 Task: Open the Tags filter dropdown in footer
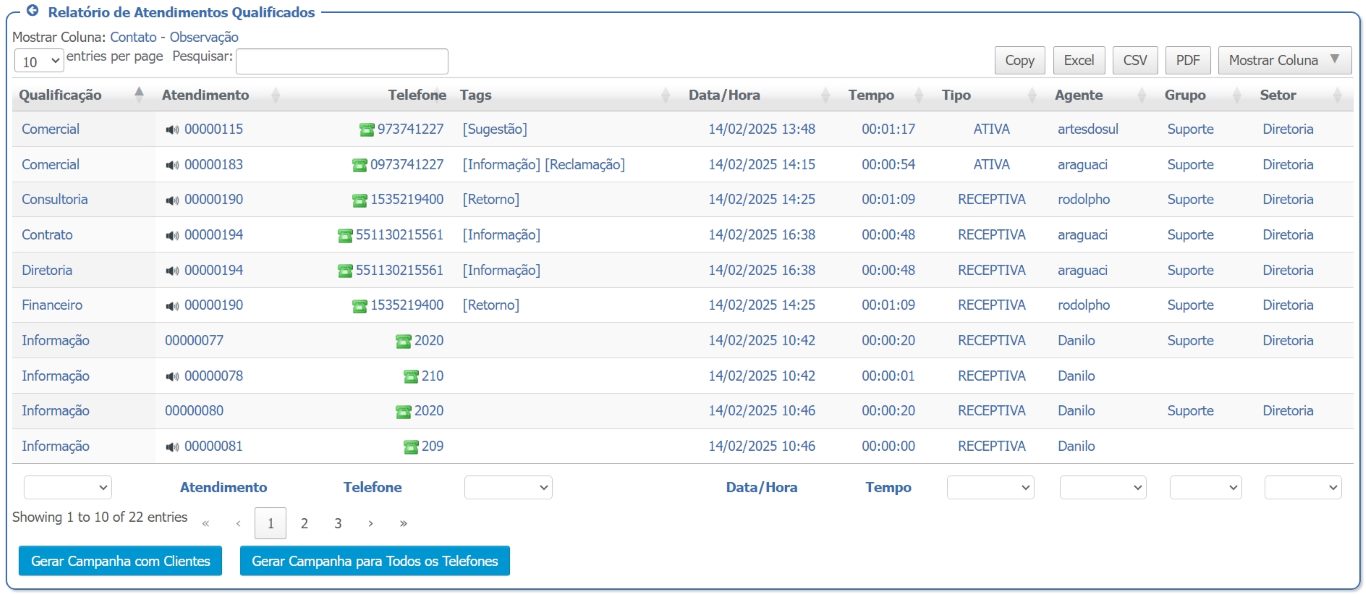508,487
